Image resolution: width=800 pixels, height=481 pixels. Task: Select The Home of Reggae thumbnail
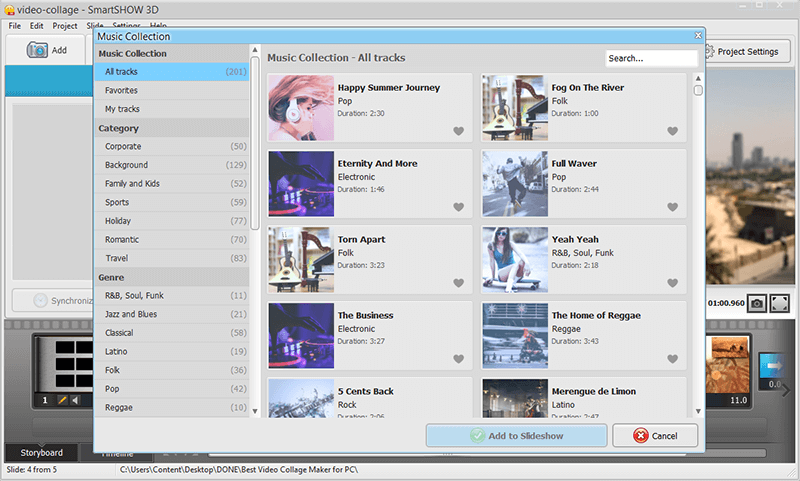tap(515, 336)
